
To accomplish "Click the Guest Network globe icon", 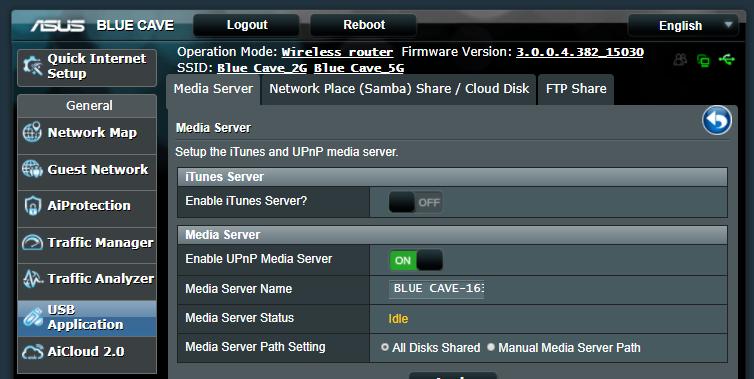I will point(32,169).
